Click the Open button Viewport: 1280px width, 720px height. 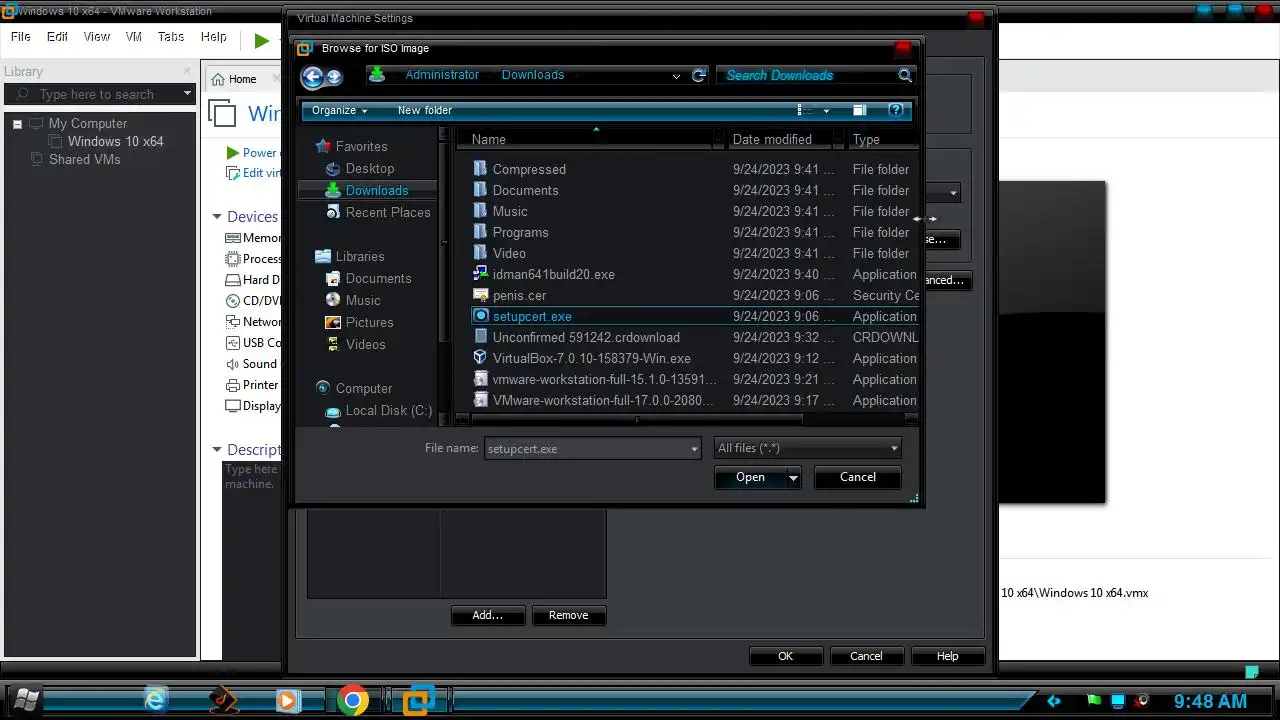tap(750, 478)
